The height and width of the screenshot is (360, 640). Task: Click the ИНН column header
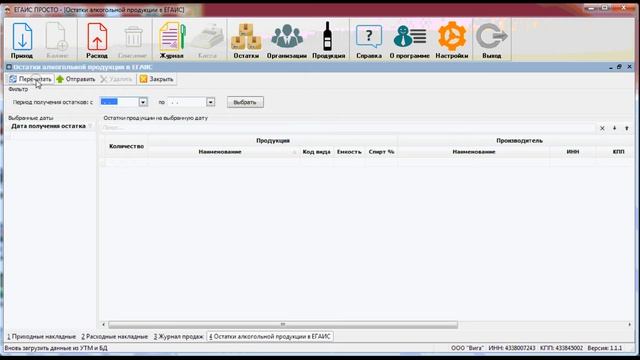pyautogui.click(x=573, y=152)
